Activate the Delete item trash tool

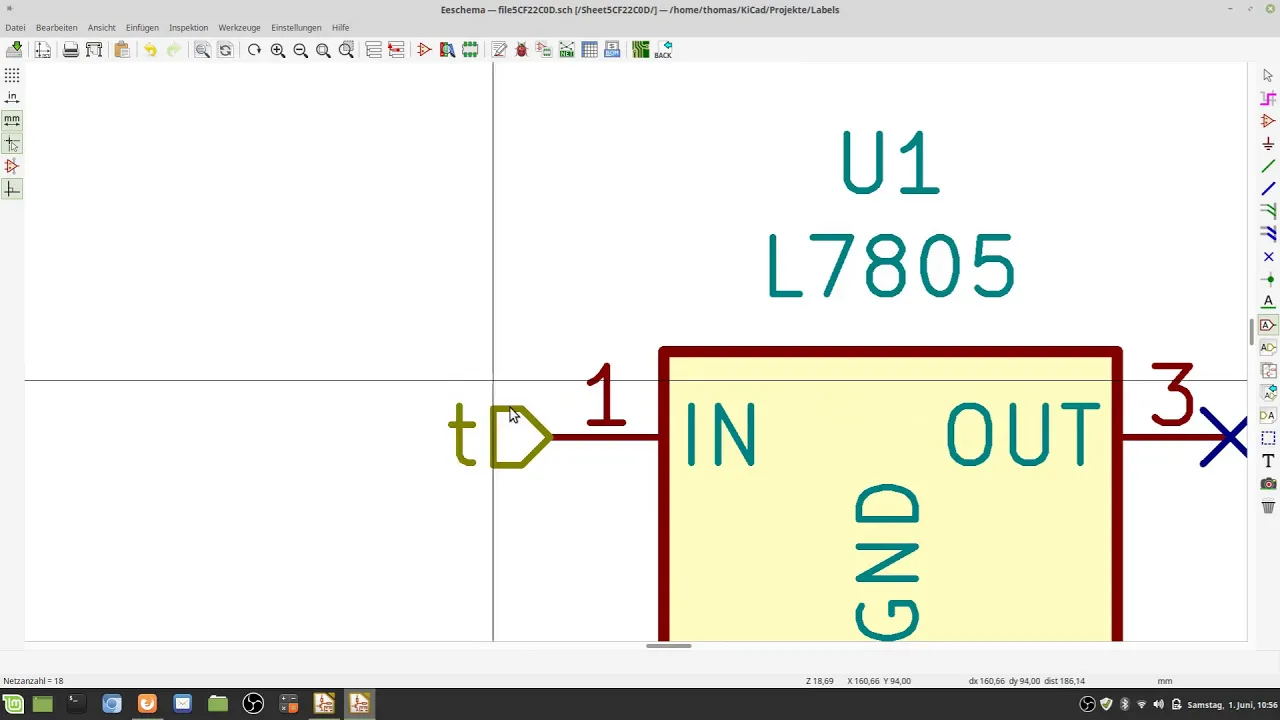click(x=1268, y=507)
